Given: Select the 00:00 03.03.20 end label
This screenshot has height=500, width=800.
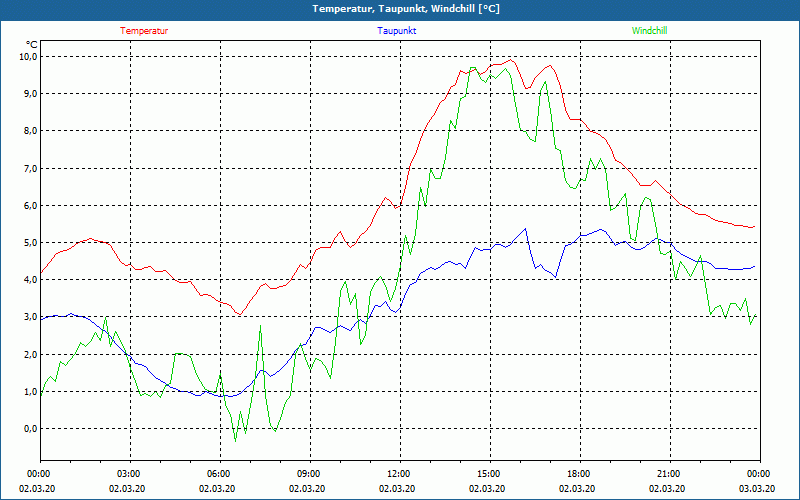Looking at the screenshot, I should 757,481.
